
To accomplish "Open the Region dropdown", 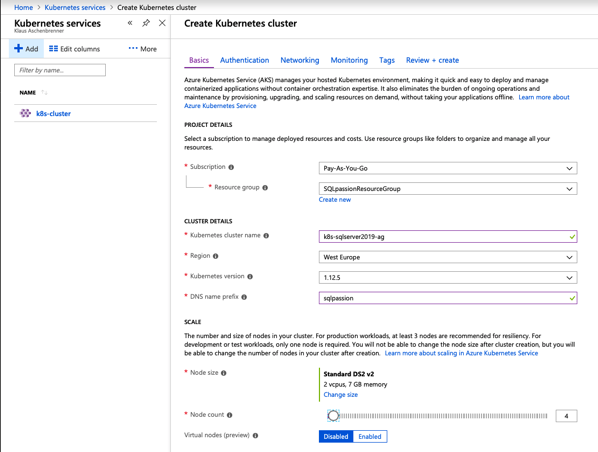I will 448,257.
